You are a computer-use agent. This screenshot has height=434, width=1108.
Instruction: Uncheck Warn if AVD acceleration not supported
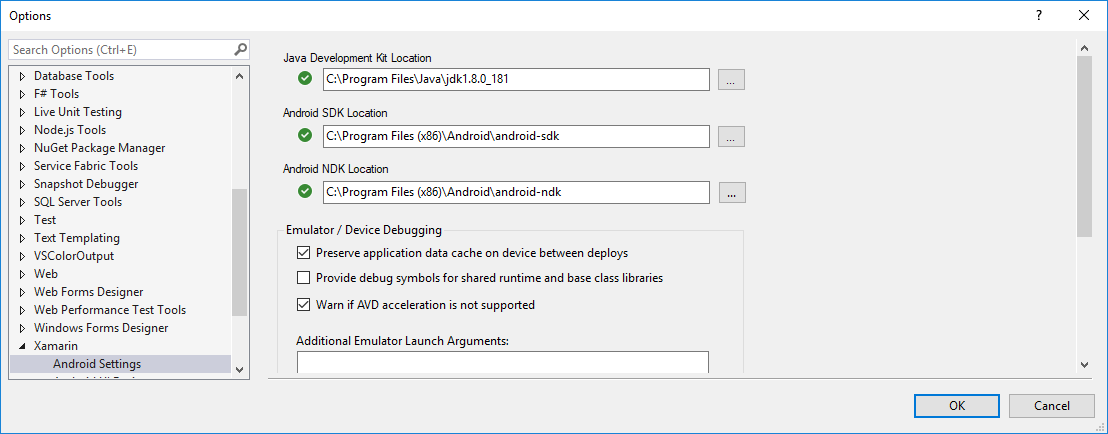[x=304, y=304]
